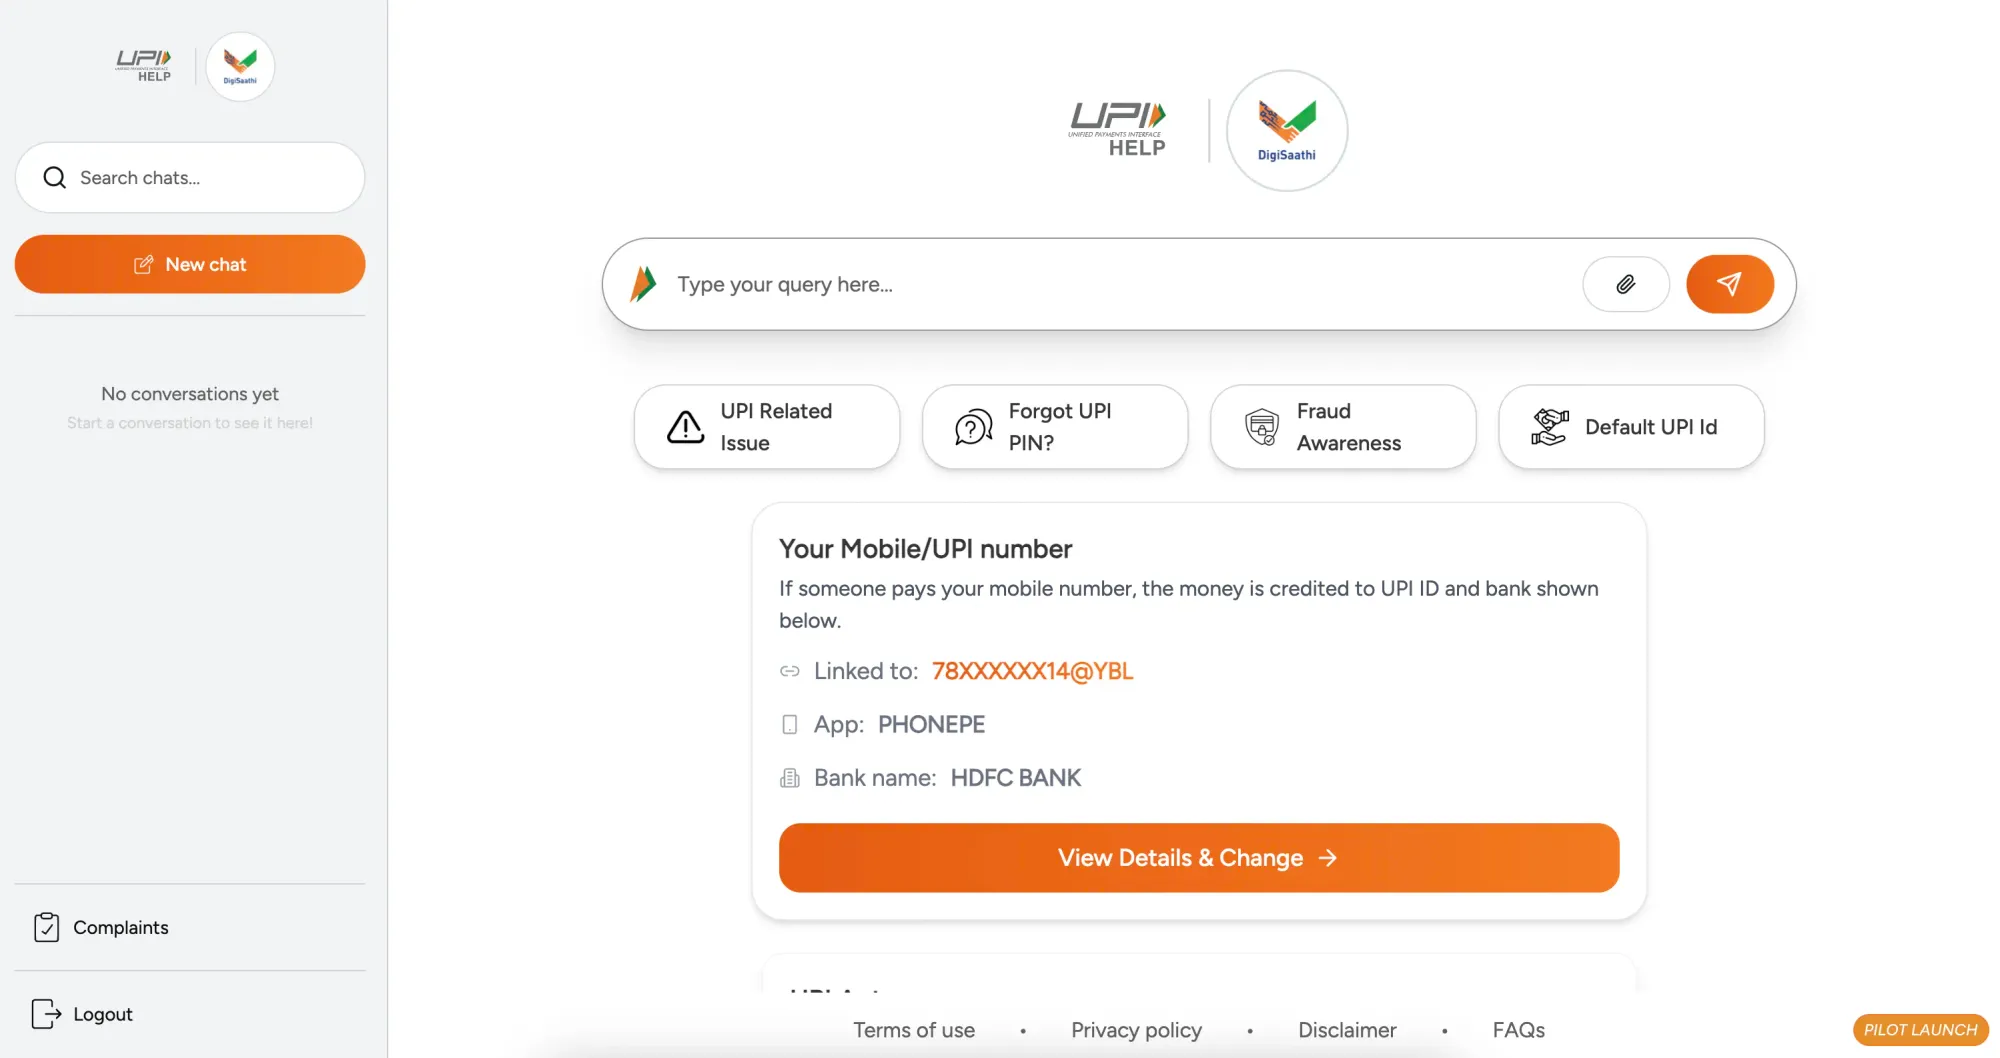Click the Type your query here field
This screenshot has height=1058, width=2000.
click(x=1120, y=284)
